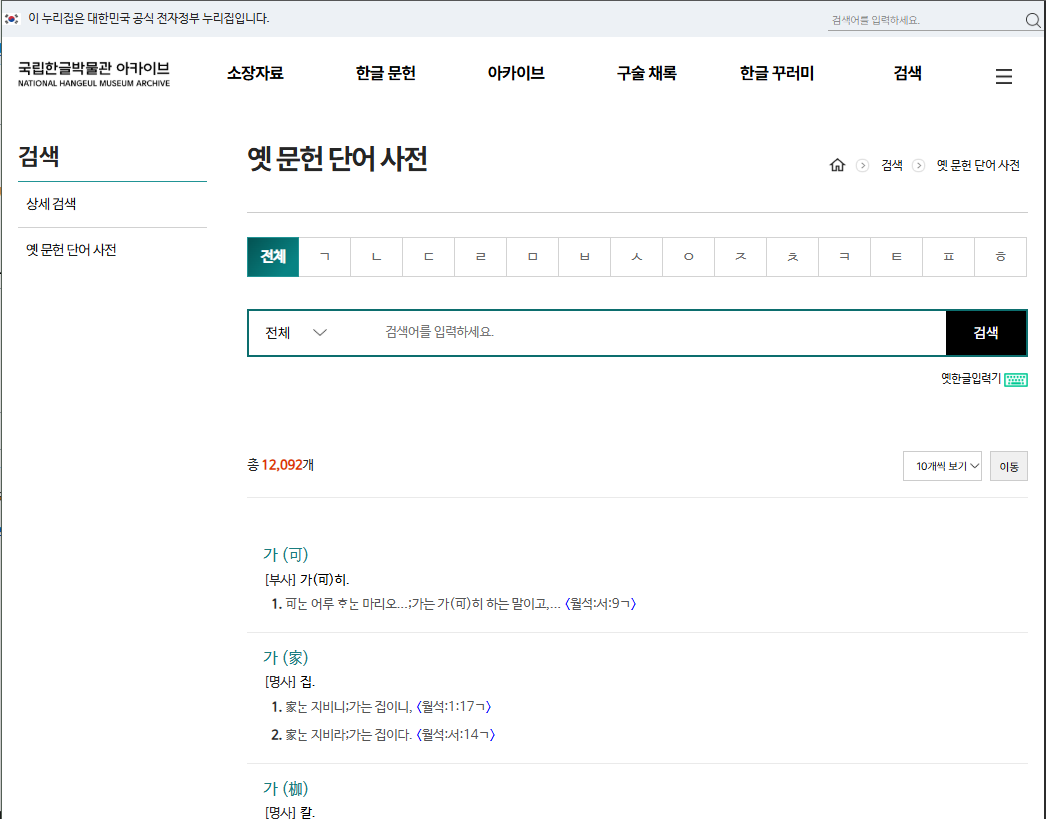Click the magnifier search icon at top
The height and width of the screenshot is (819, 1046).
pos(1033,20)
